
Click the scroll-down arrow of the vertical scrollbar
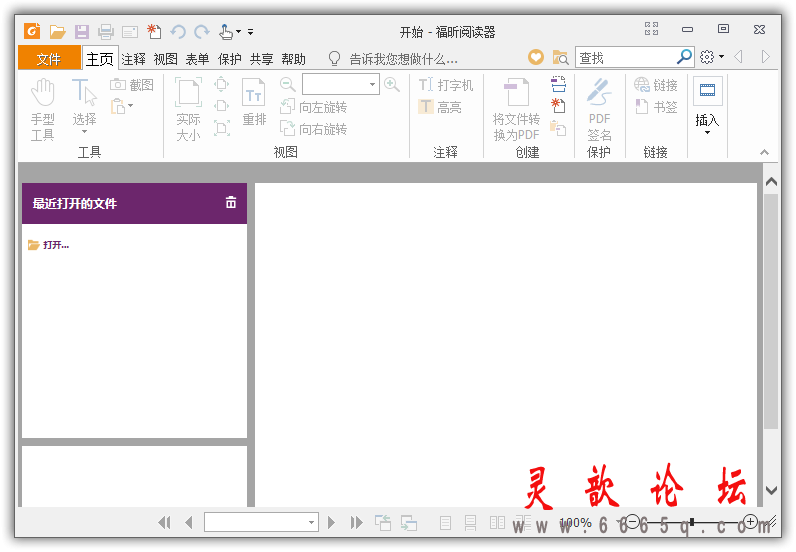[771, 490]
